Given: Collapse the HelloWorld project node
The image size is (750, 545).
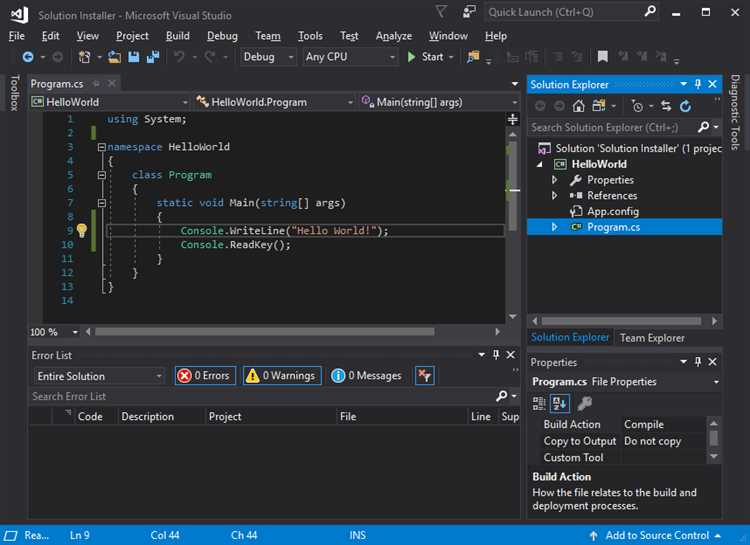Looking at the screenshot, I should pos(540,165).
